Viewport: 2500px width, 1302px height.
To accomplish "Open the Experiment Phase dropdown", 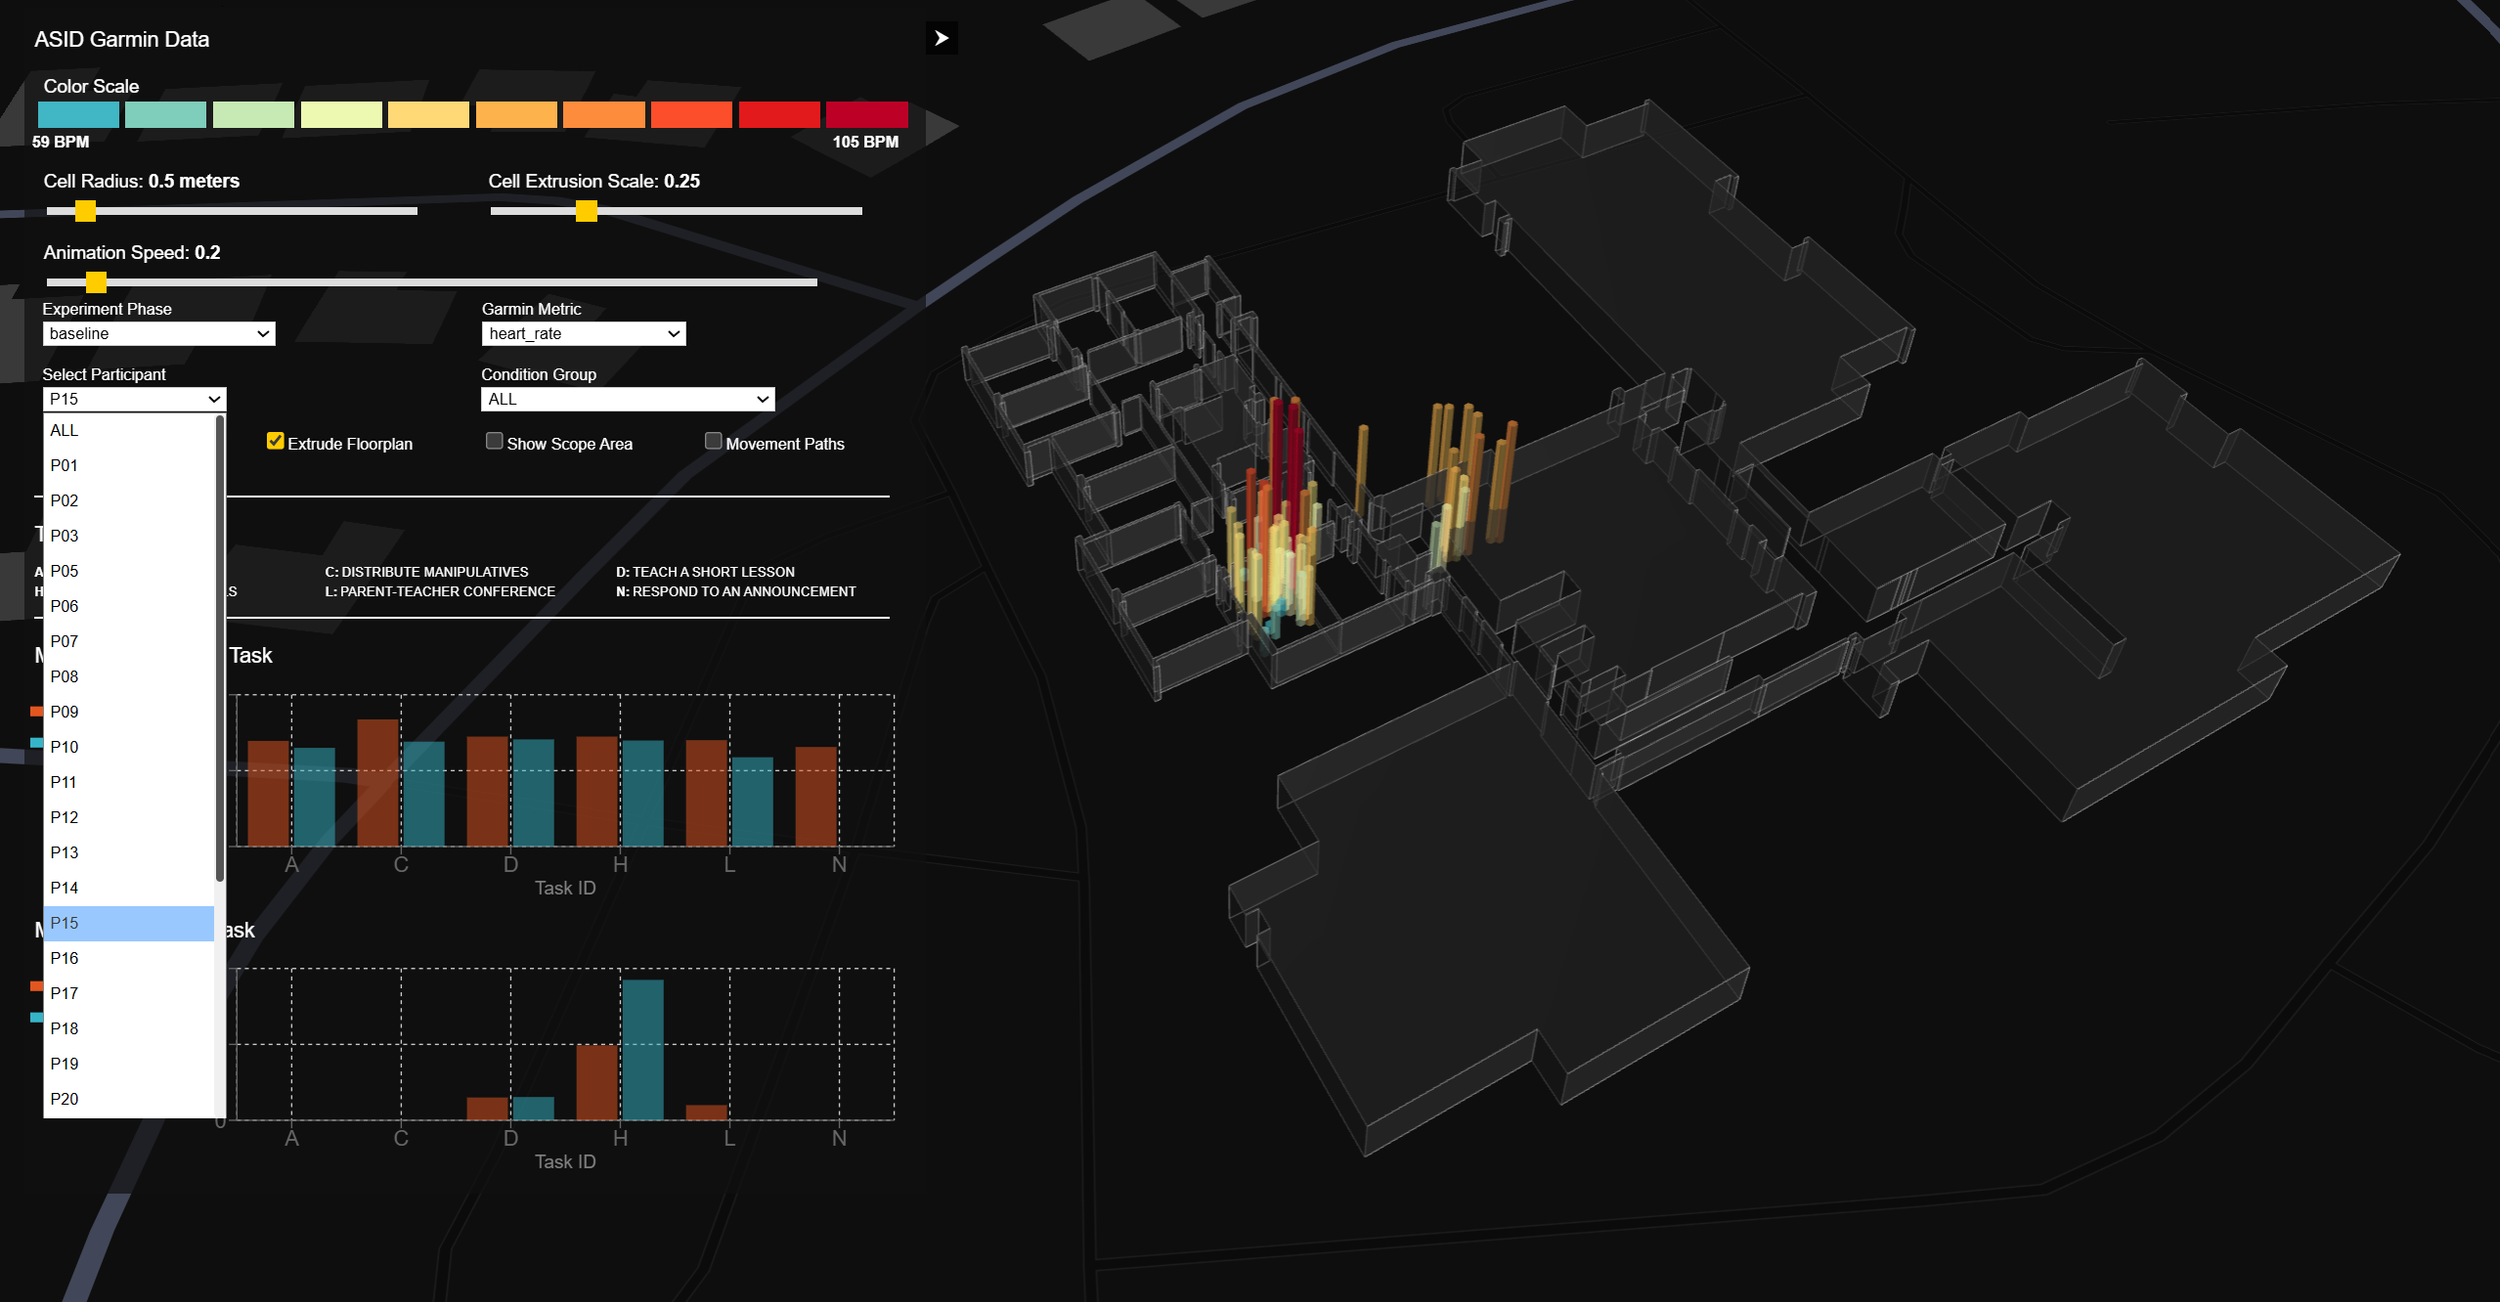I will (x=159, y=334).
